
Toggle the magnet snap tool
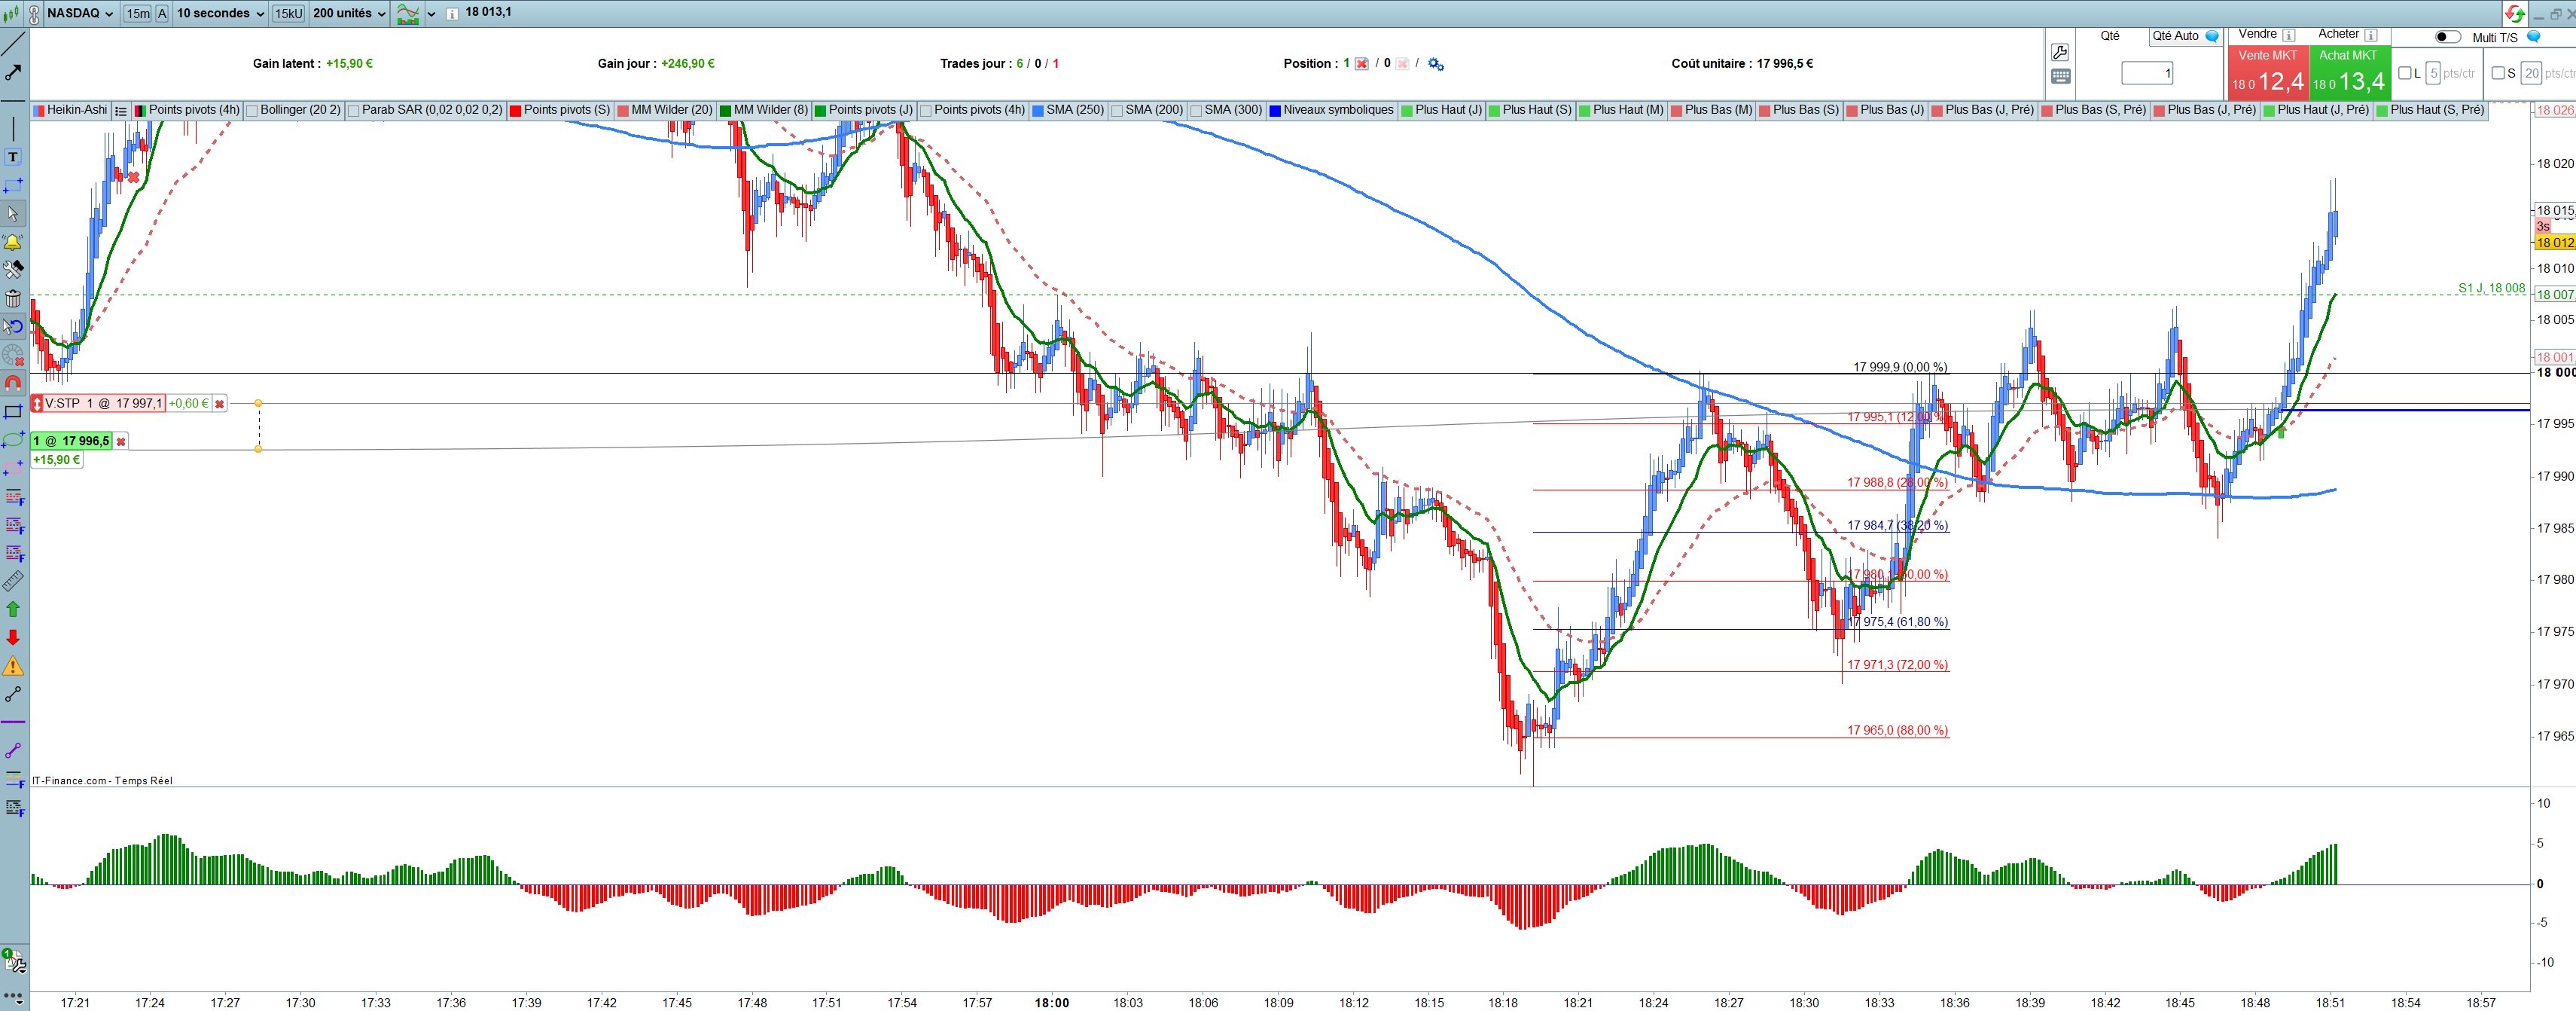click(13, 383)
